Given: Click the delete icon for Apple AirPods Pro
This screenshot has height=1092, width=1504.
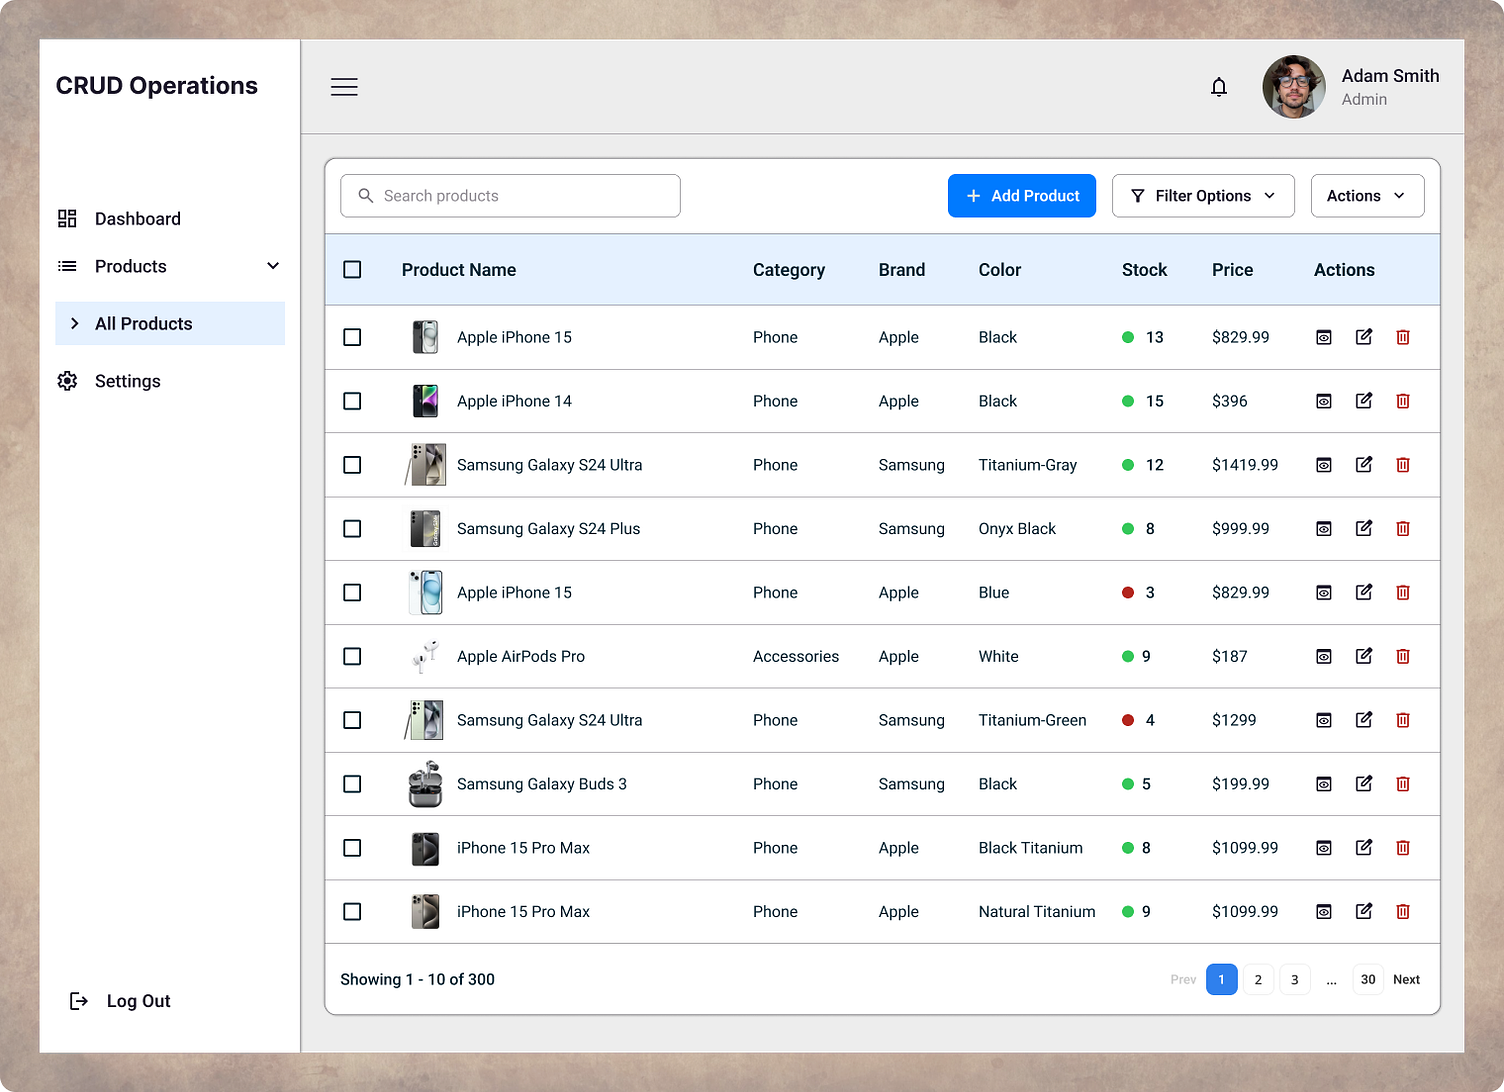Looking at the screenshot, I should coord(1403,656).
